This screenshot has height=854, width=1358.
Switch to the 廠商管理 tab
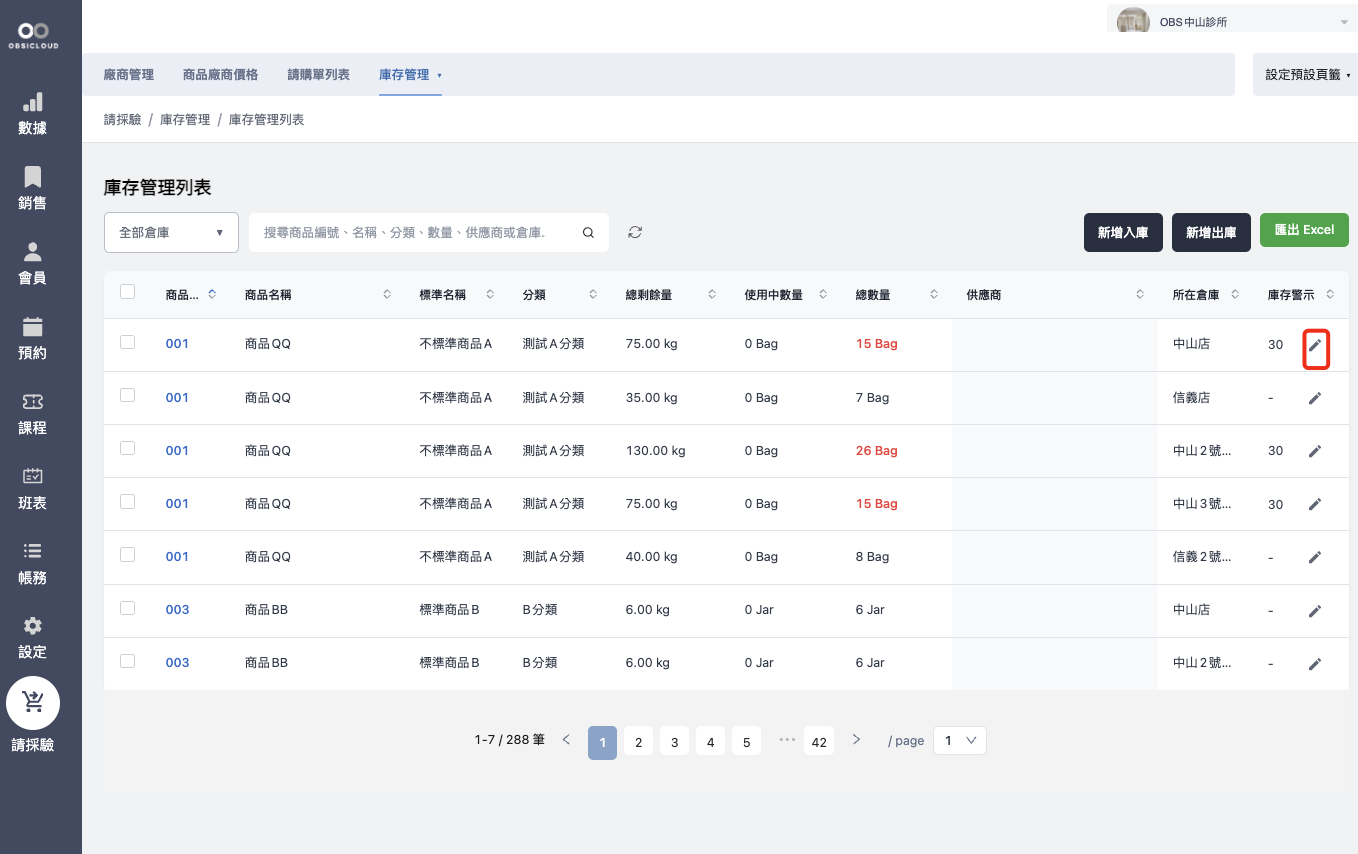129,75
